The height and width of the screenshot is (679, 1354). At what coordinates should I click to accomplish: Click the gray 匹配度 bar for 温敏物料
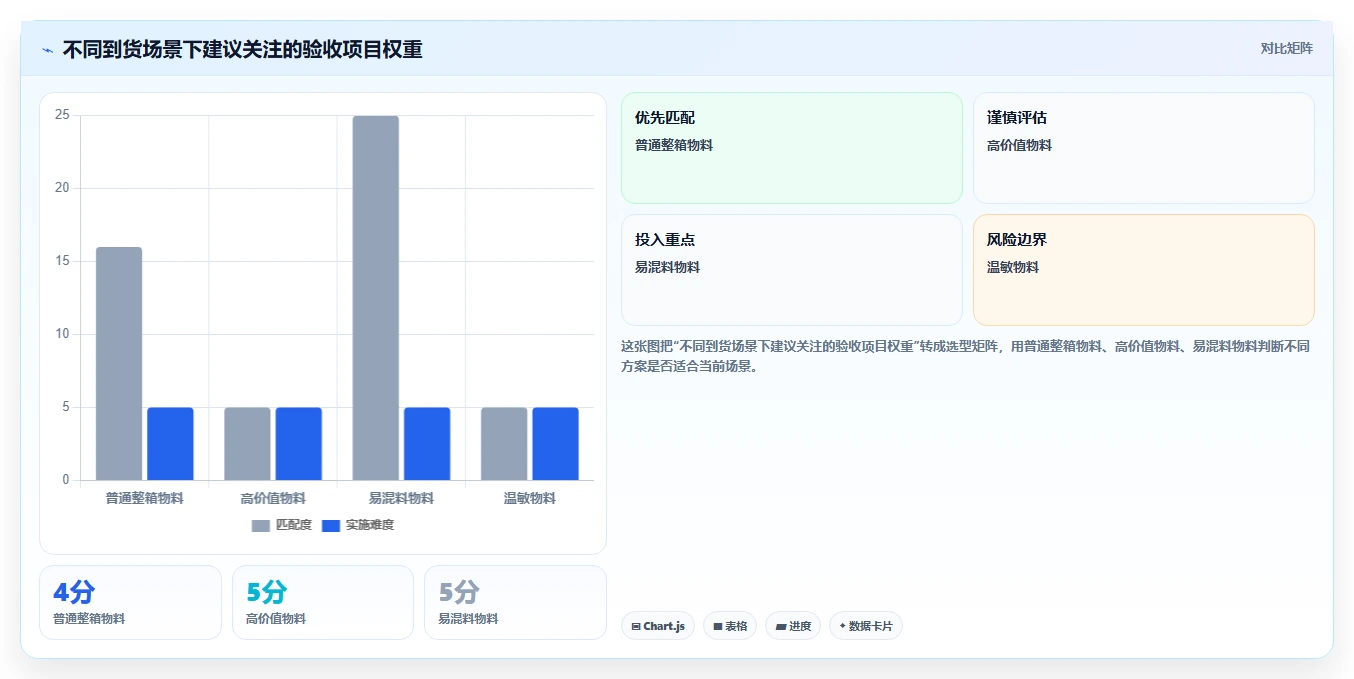[504, 444]
